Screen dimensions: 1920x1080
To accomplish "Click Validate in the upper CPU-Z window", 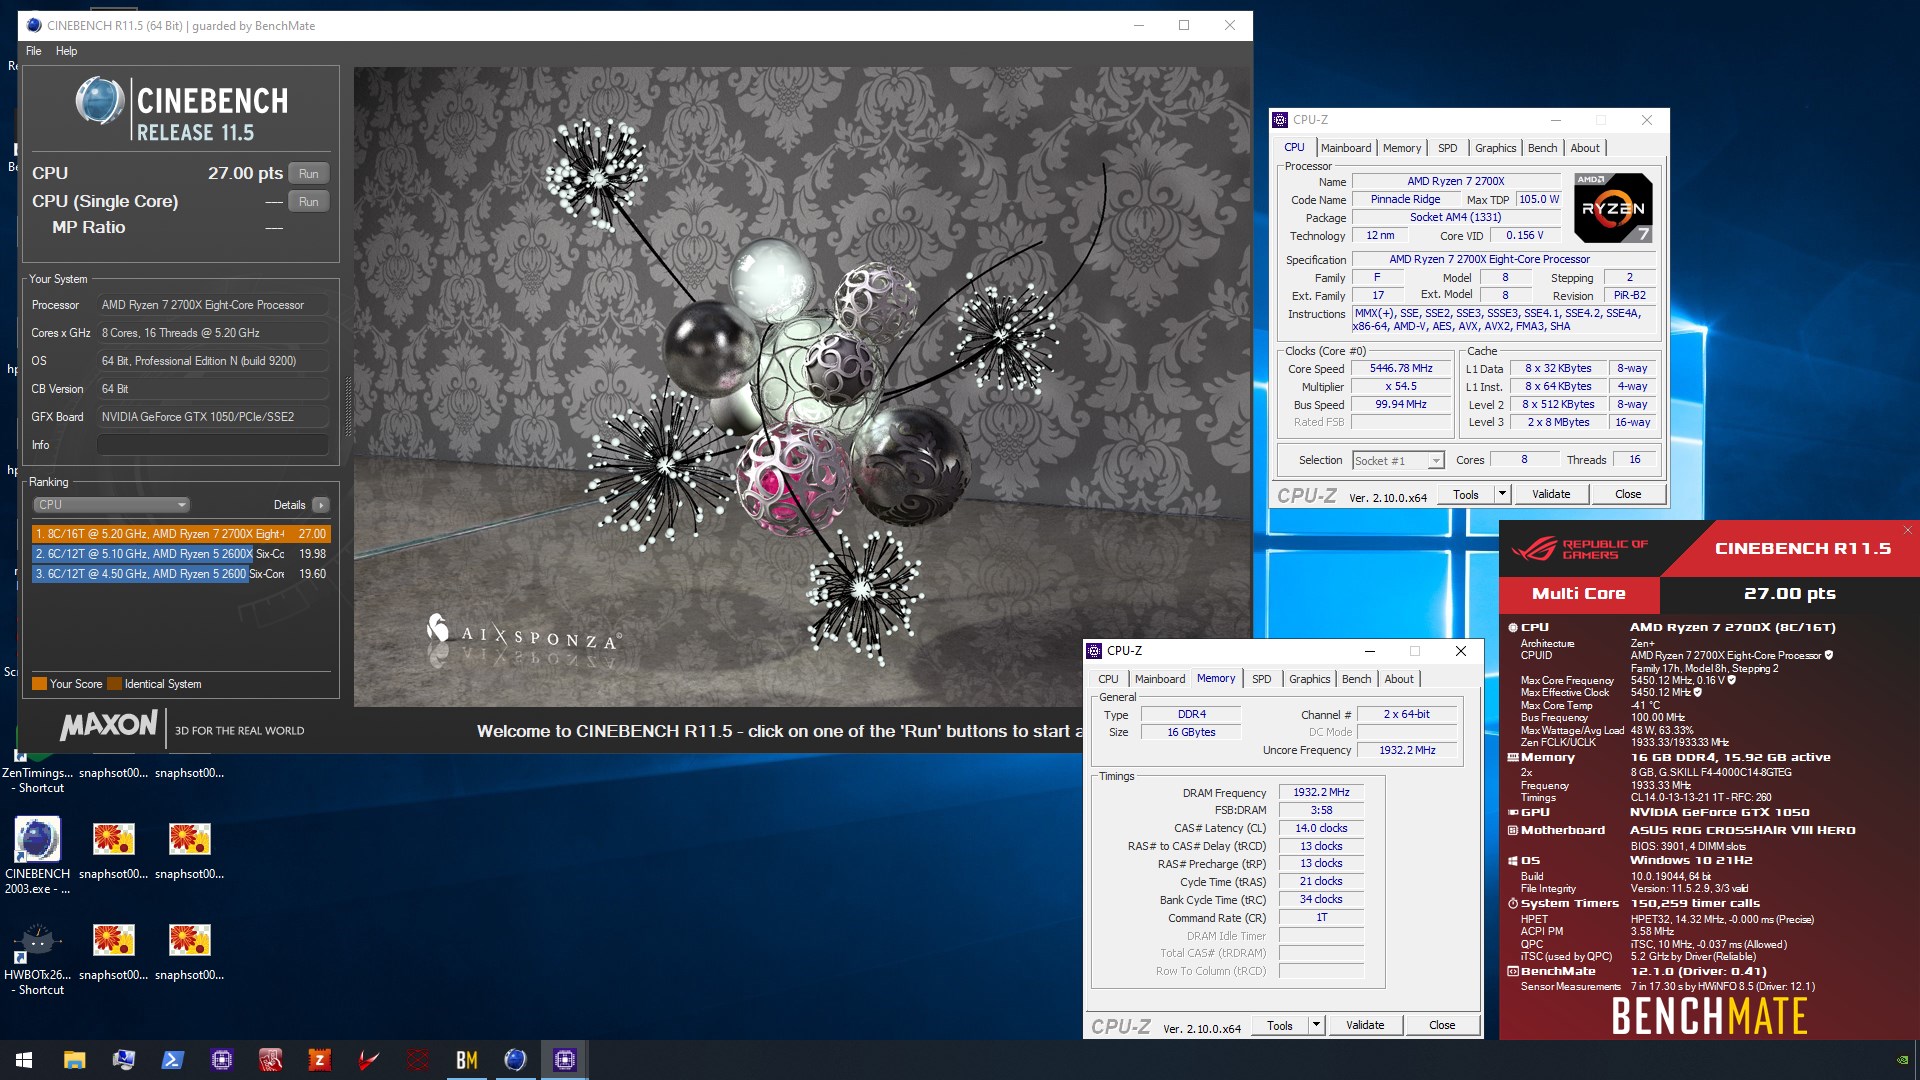I will (x=1551, y=494).
